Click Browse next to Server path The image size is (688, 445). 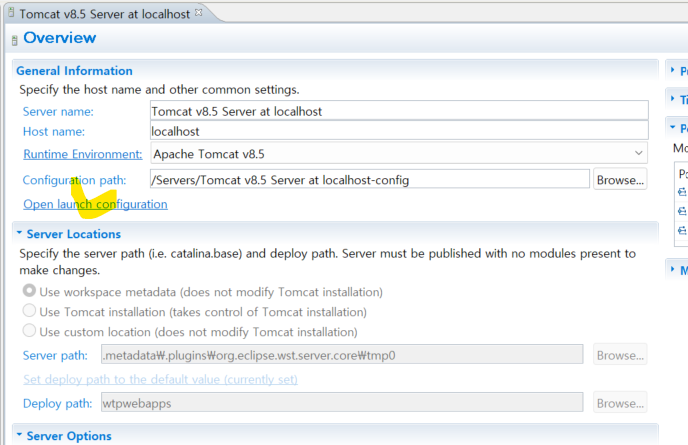coord(620,355)
